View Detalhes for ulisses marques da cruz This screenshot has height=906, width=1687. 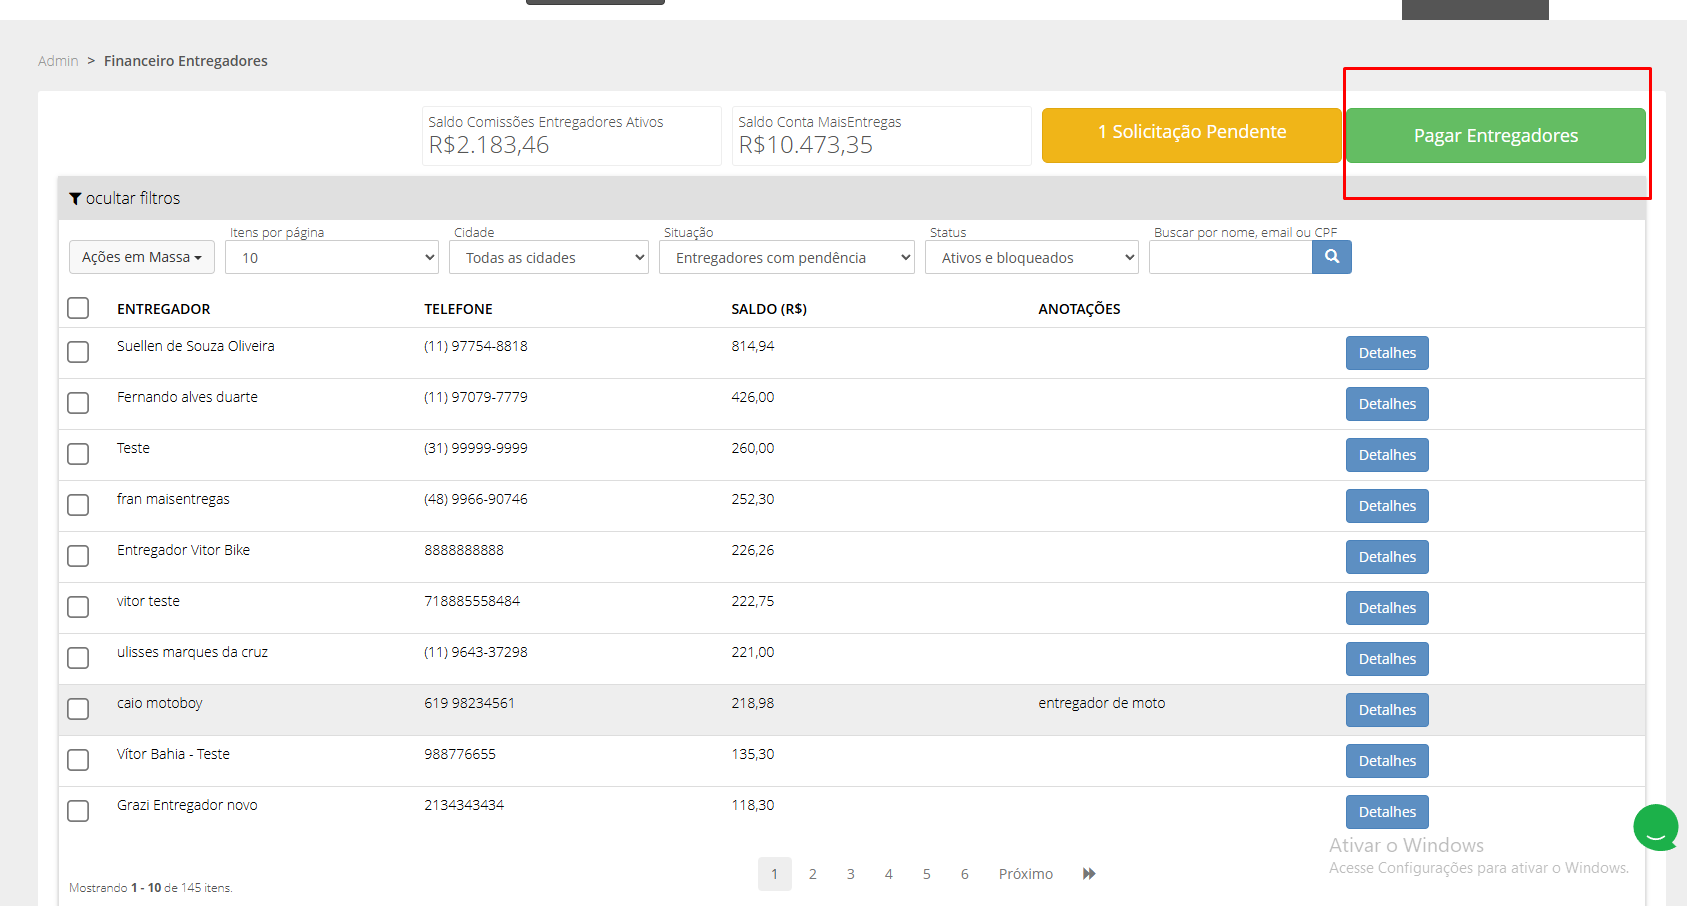coord(1387,659)
